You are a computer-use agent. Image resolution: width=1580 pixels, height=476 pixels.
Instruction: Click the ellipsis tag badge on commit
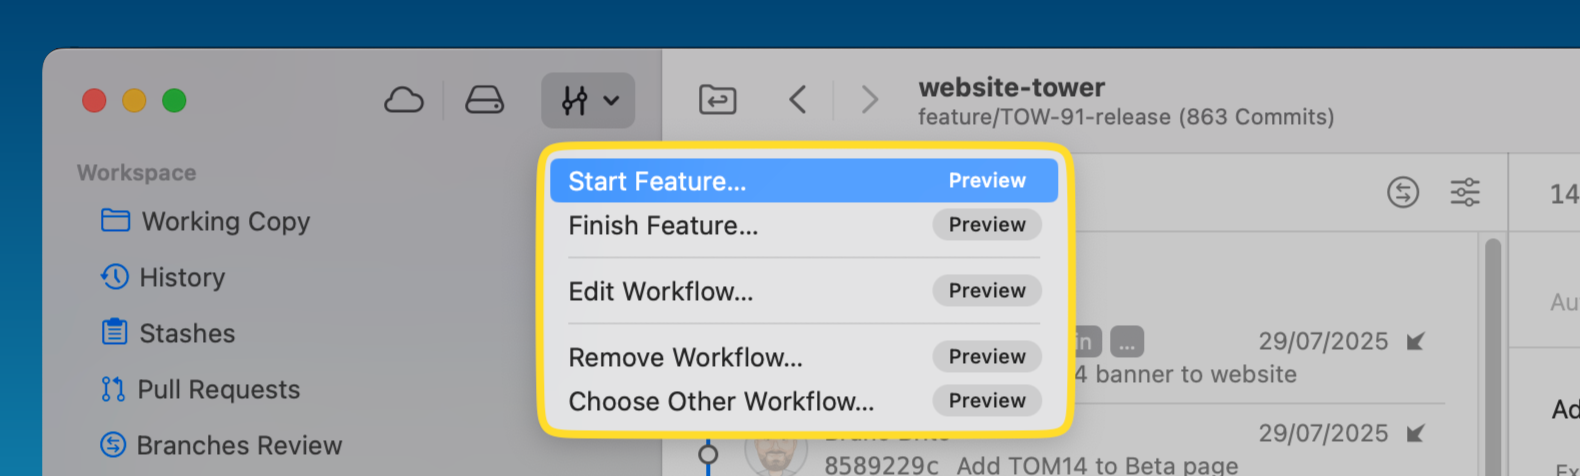pyautogui.click(x=1127, y=342)
